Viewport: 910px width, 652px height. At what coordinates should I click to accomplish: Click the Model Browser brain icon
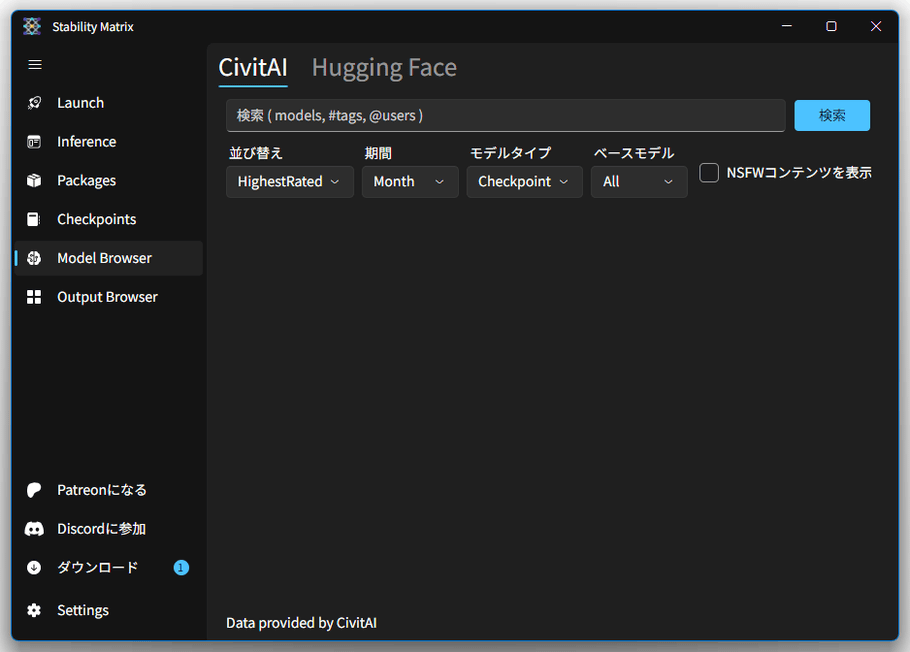tap(34, 258)
